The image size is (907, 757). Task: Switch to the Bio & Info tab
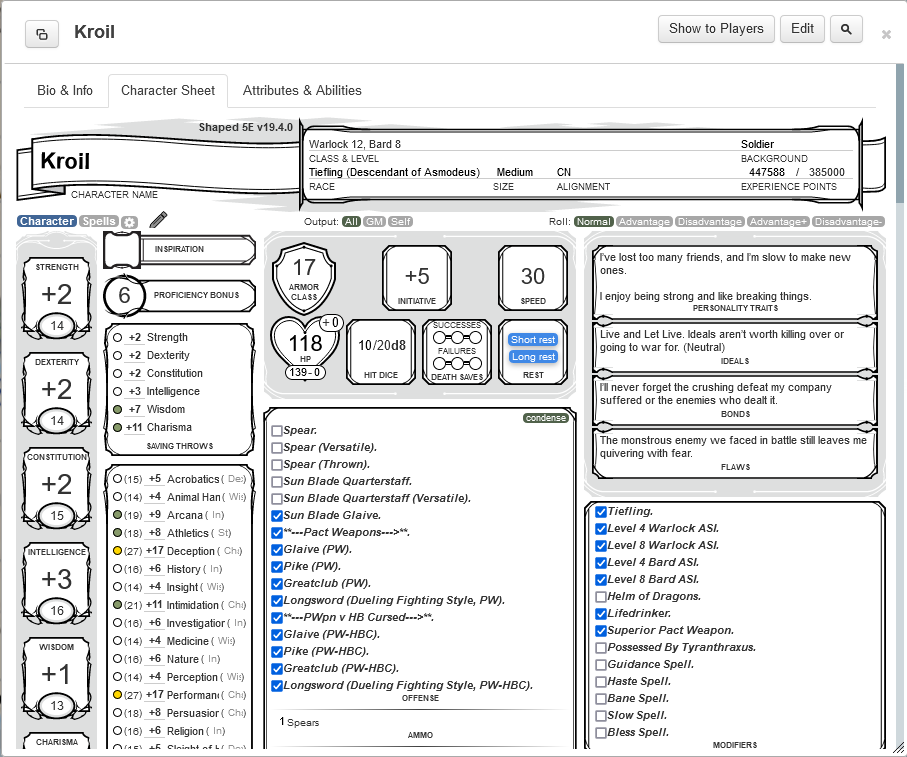click(65, 91)
